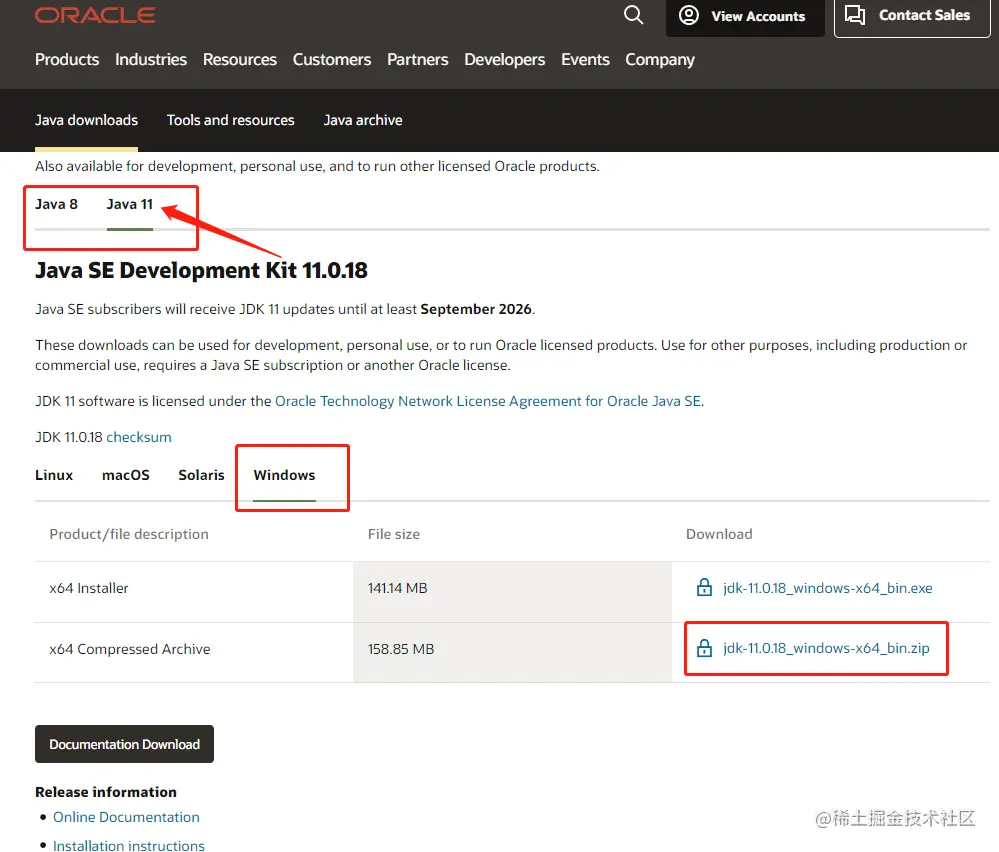999x852 pixels.
Task: Open the Company menu
Action: click(659, 59)
